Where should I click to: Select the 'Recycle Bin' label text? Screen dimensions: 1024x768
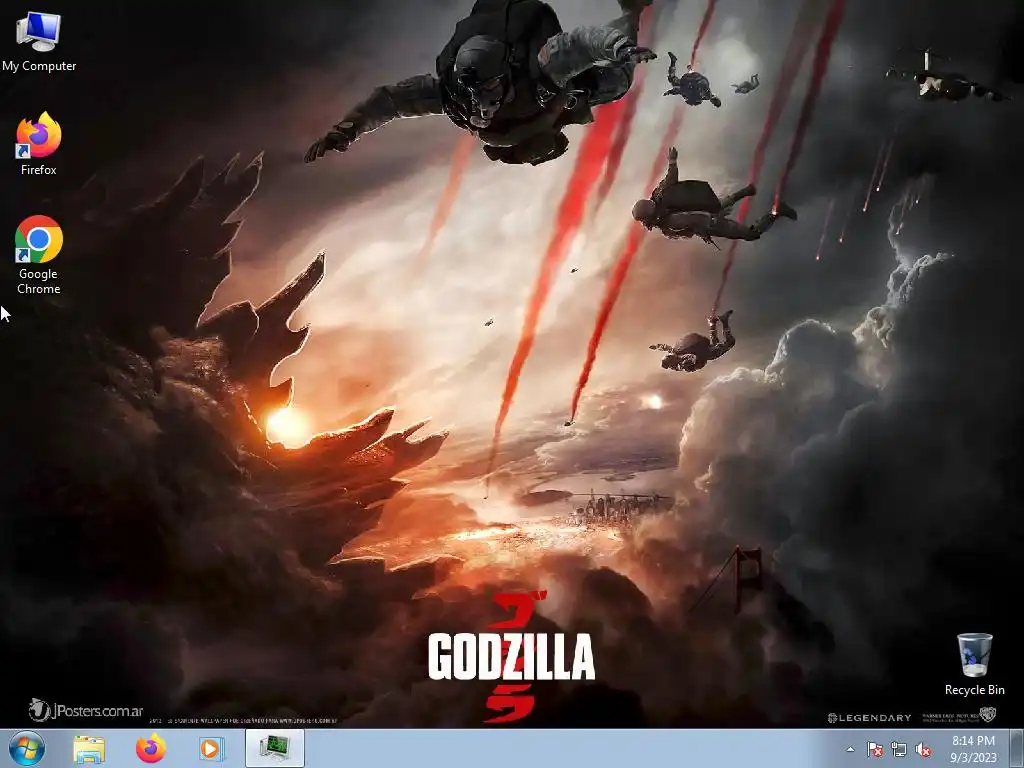click(x=974, y=690)
